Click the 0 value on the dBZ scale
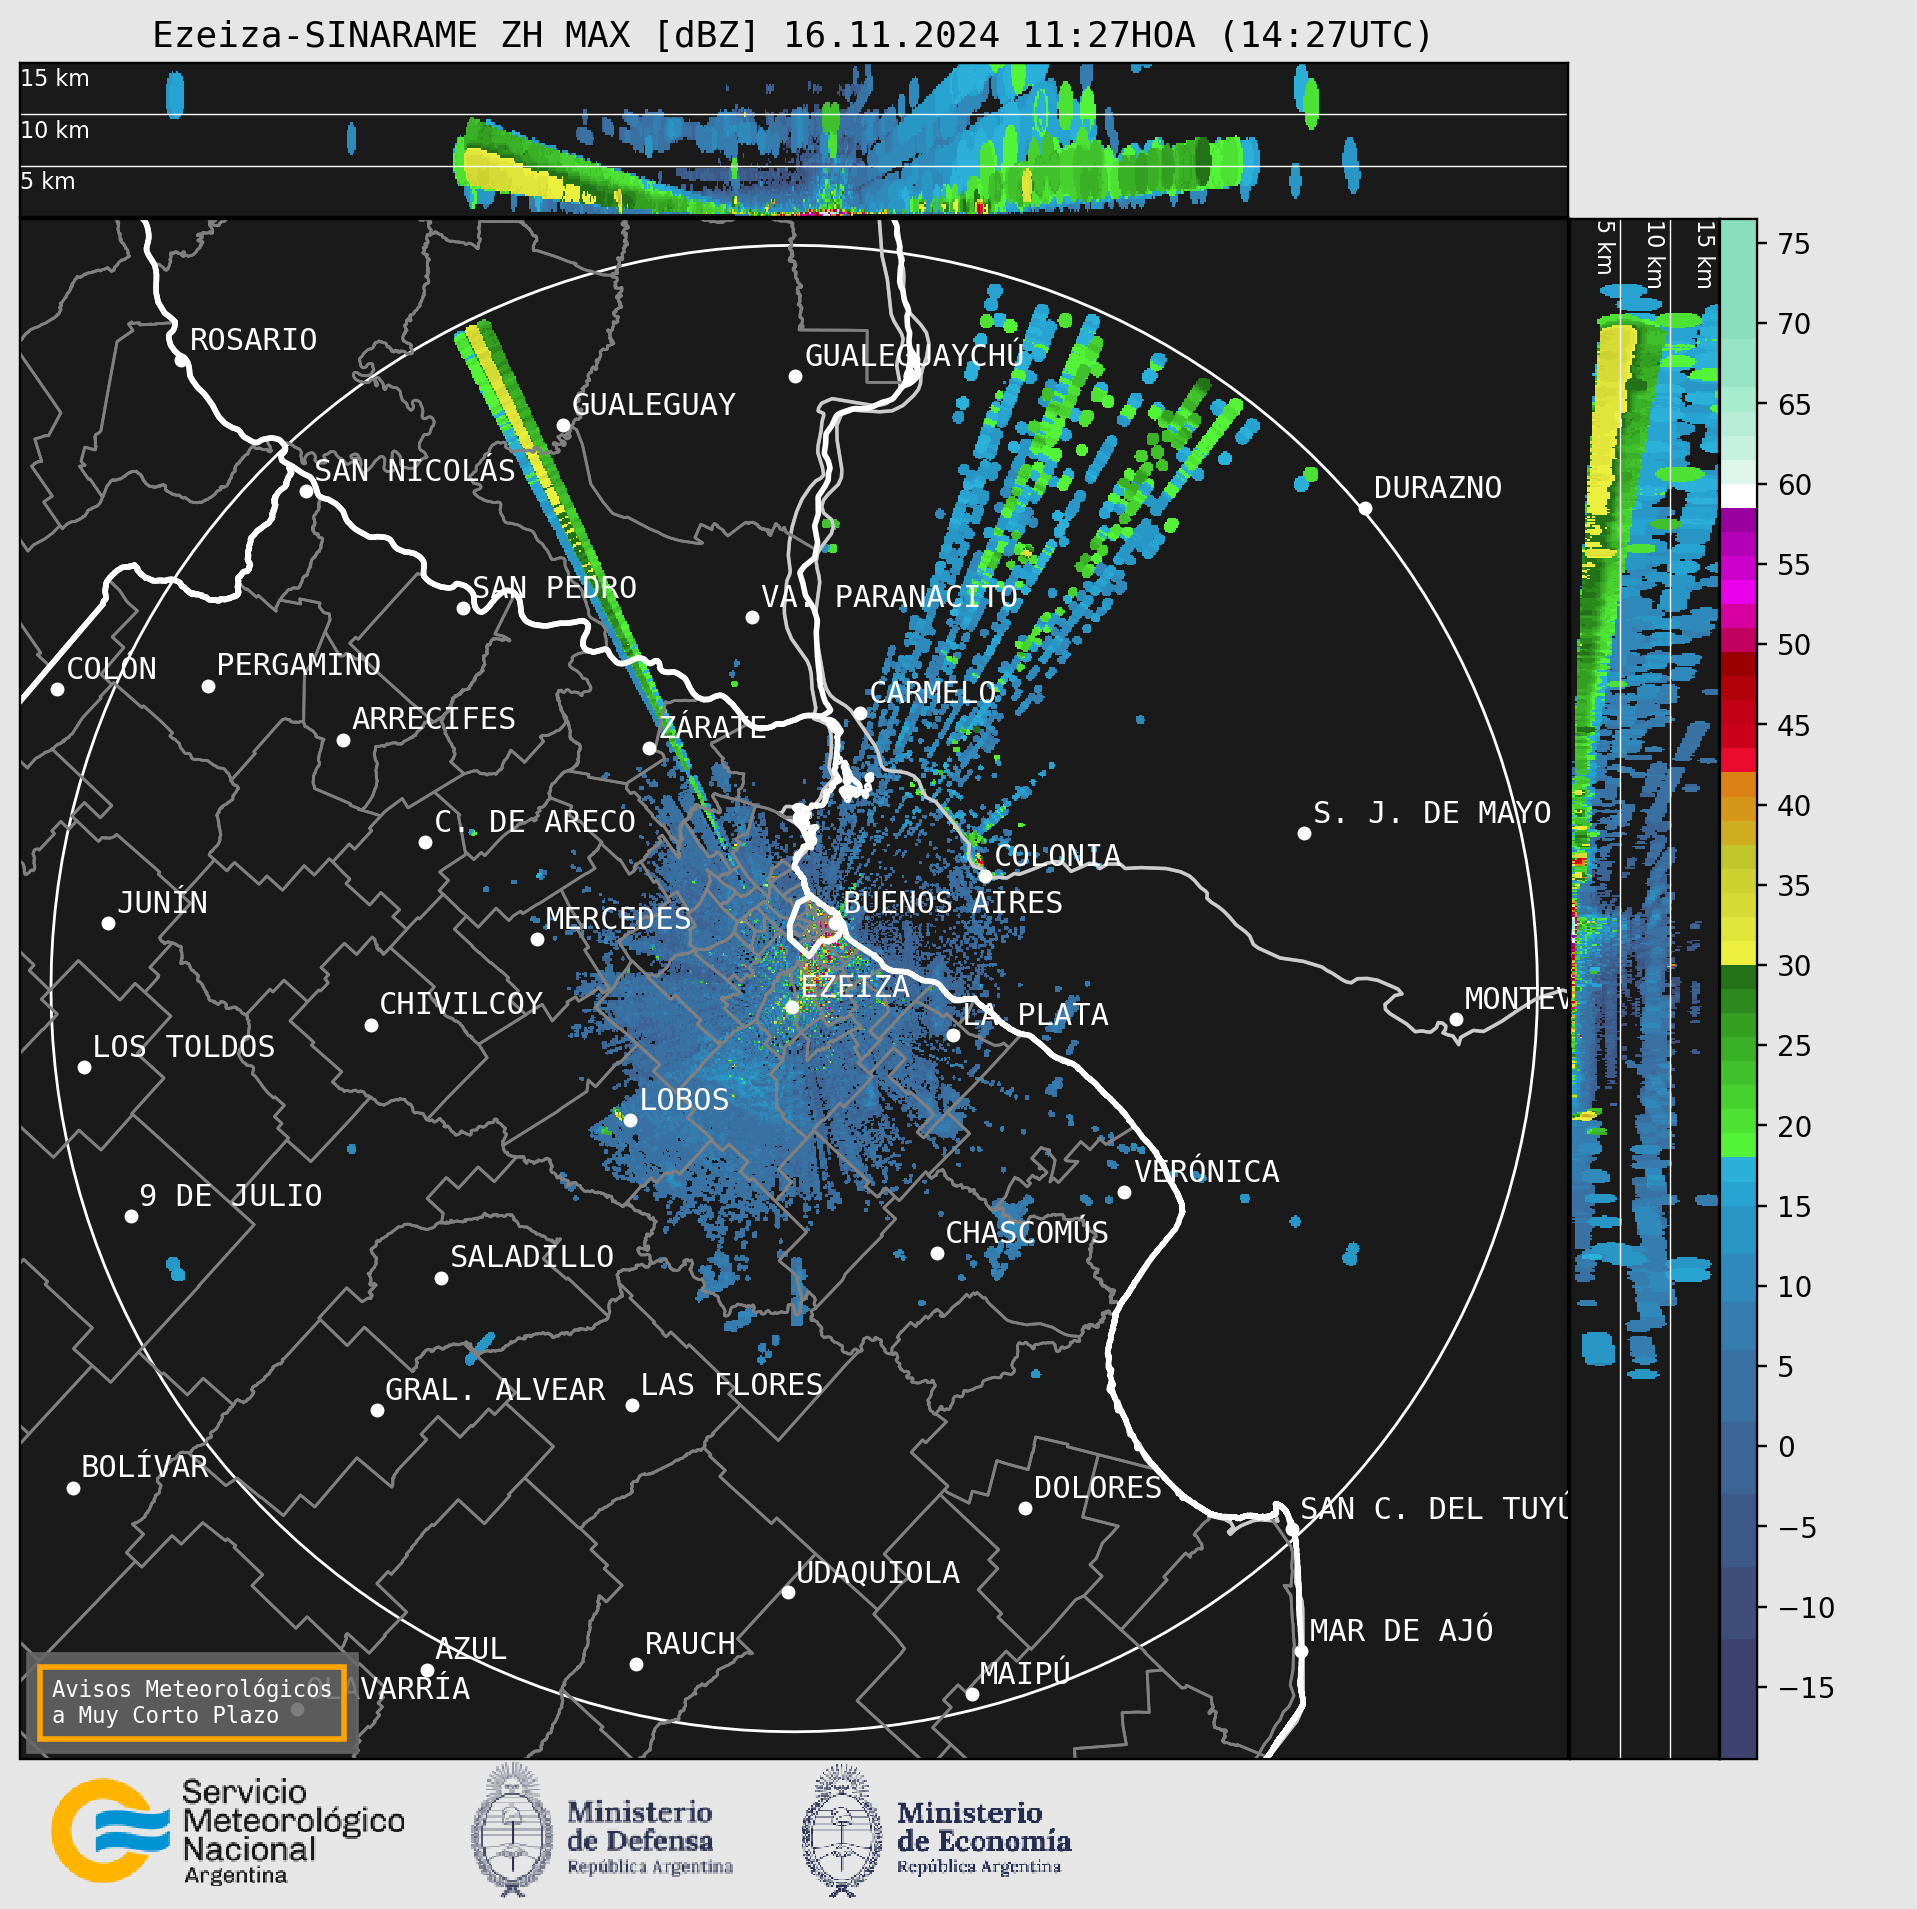Screen dimensions: 1917x1909 (1786, 1447)
